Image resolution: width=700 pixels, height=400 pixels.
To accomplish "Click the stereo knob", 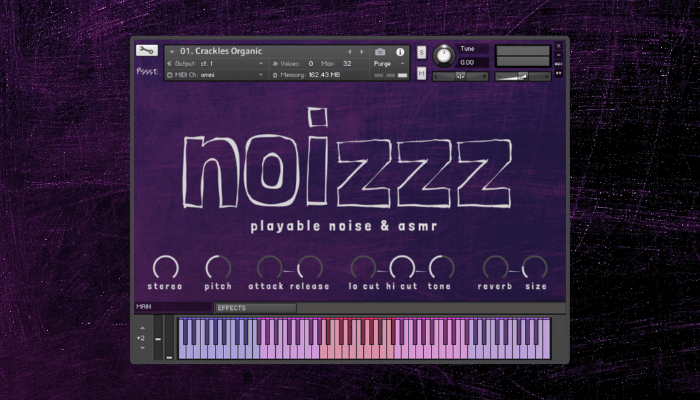I will tap(165, 267).
